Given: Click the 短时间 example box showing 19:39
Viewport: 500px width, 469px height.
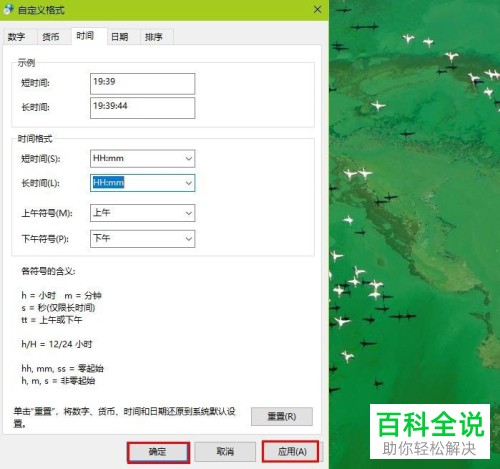Looking at the screenshot, I should pos(142,84).
